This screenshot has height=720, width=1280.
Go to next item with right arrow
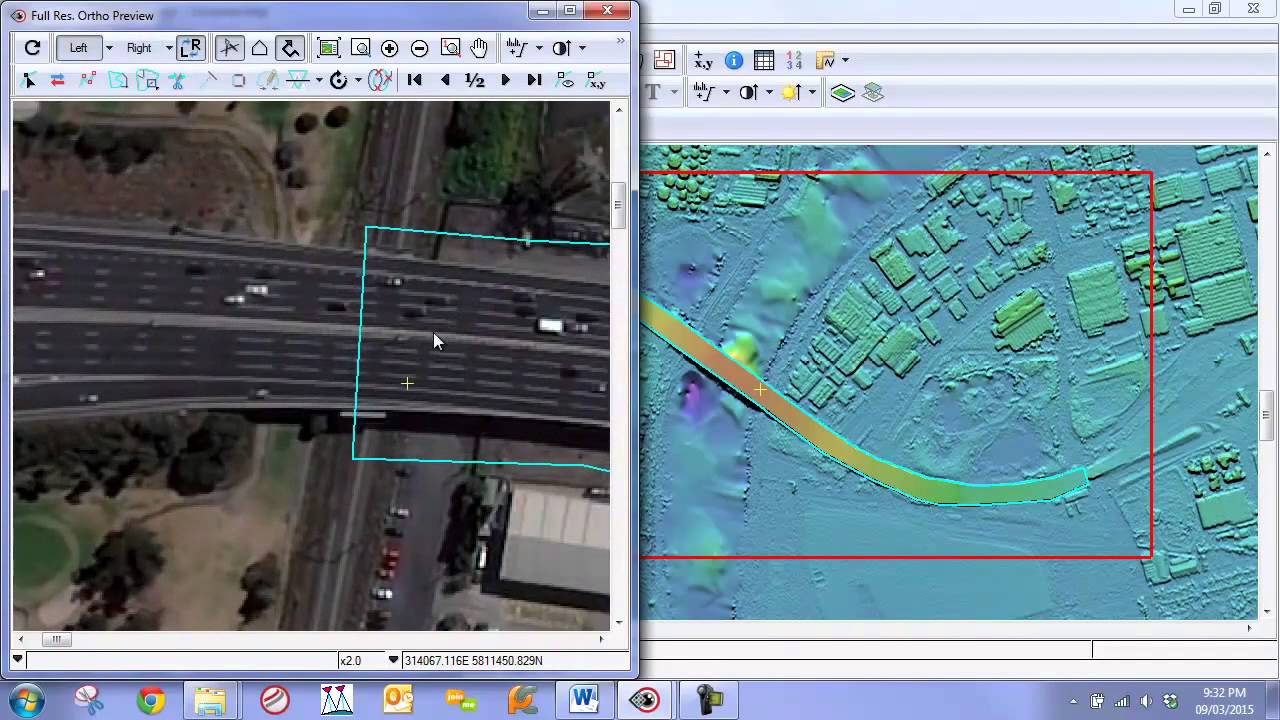point(505,80)
